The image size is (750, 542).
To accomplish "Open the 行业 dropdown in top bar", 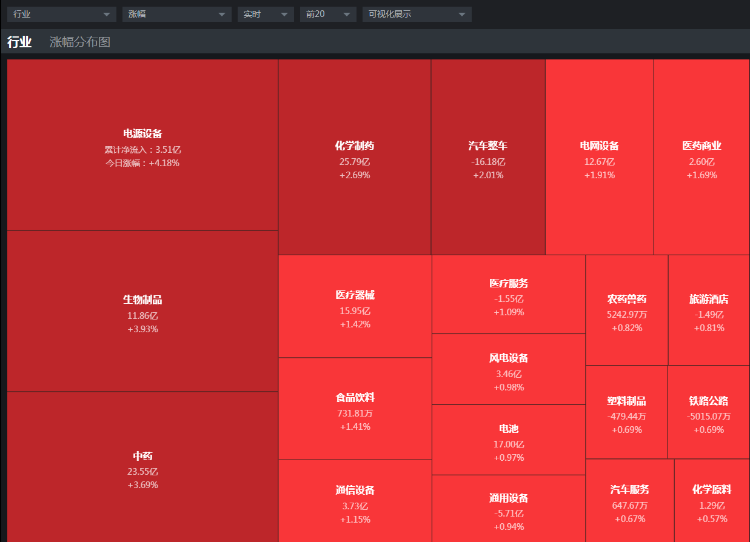I will pos(61,14).
